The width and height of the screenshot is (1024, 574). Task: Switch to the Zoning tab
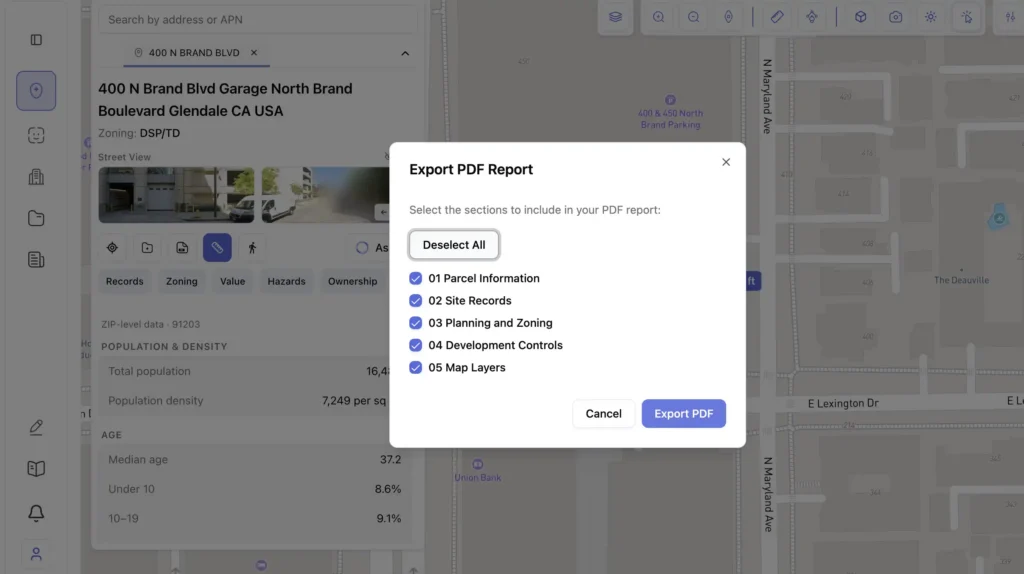181,282
